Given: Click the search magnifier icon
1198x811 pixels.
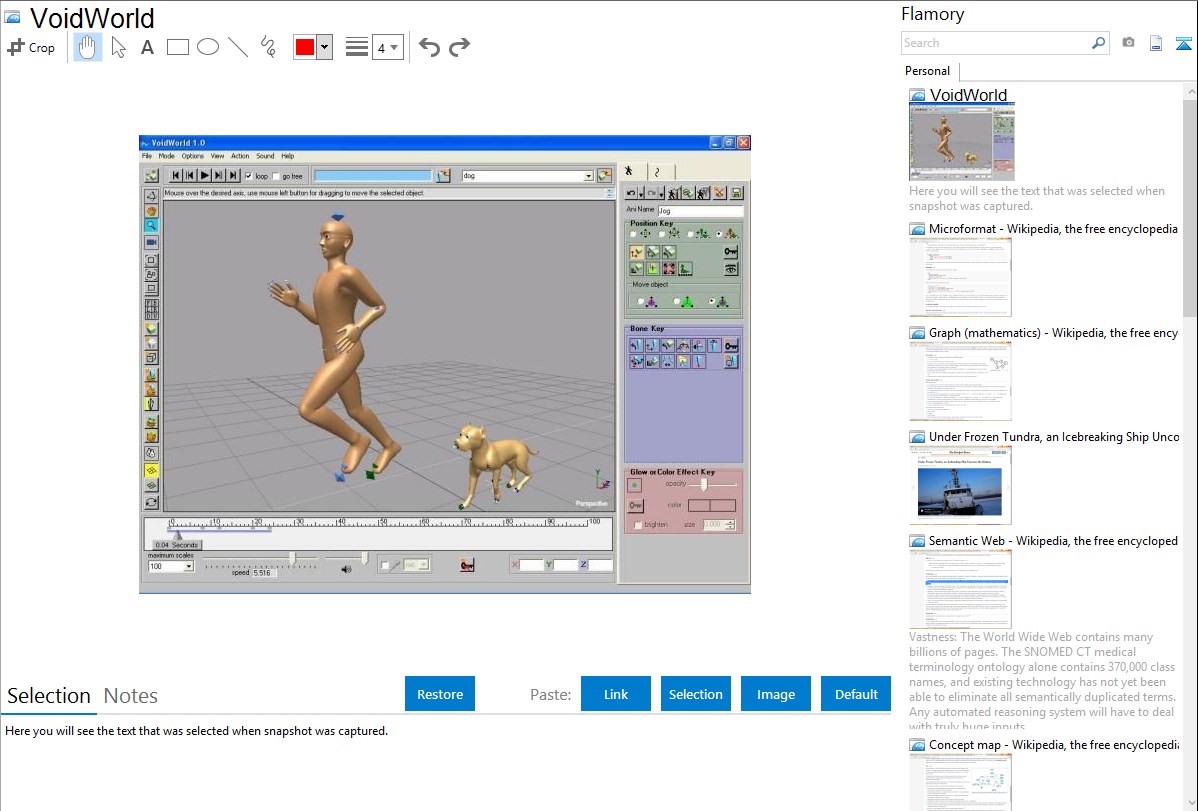Looking at the screenshot, I should coord(1098,43).
